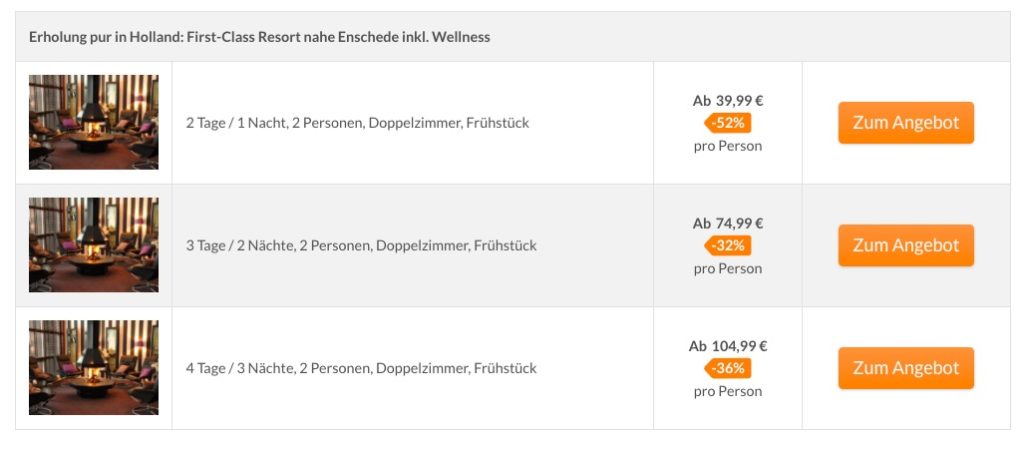Select the '4 Tage / 3 Nächte' offer description
The width and height of the screenshot is (1024, 449).
pos(361,368)
